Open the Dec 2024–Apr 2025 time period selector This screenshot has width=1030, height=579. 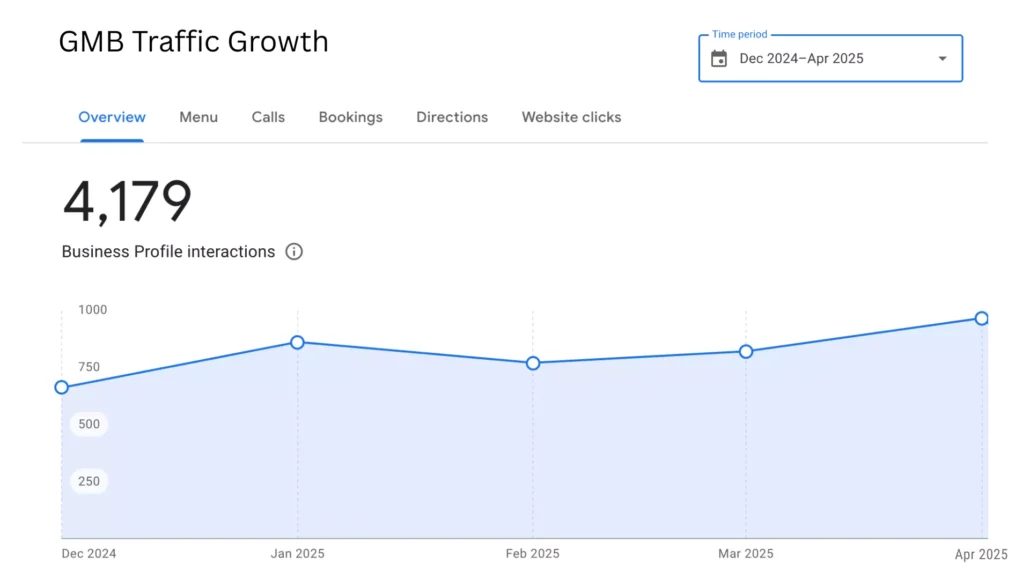pyautogui.click(x=830, y=58)
